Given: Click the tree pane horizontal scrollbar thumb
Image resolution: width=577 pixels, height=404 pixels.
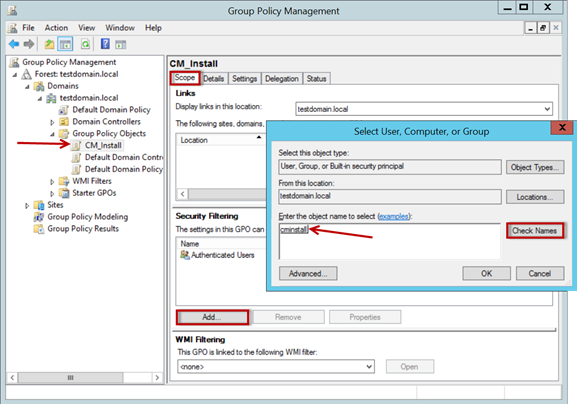Looking at the screenshot, I should pyautogui.click(x=70, y=378).
